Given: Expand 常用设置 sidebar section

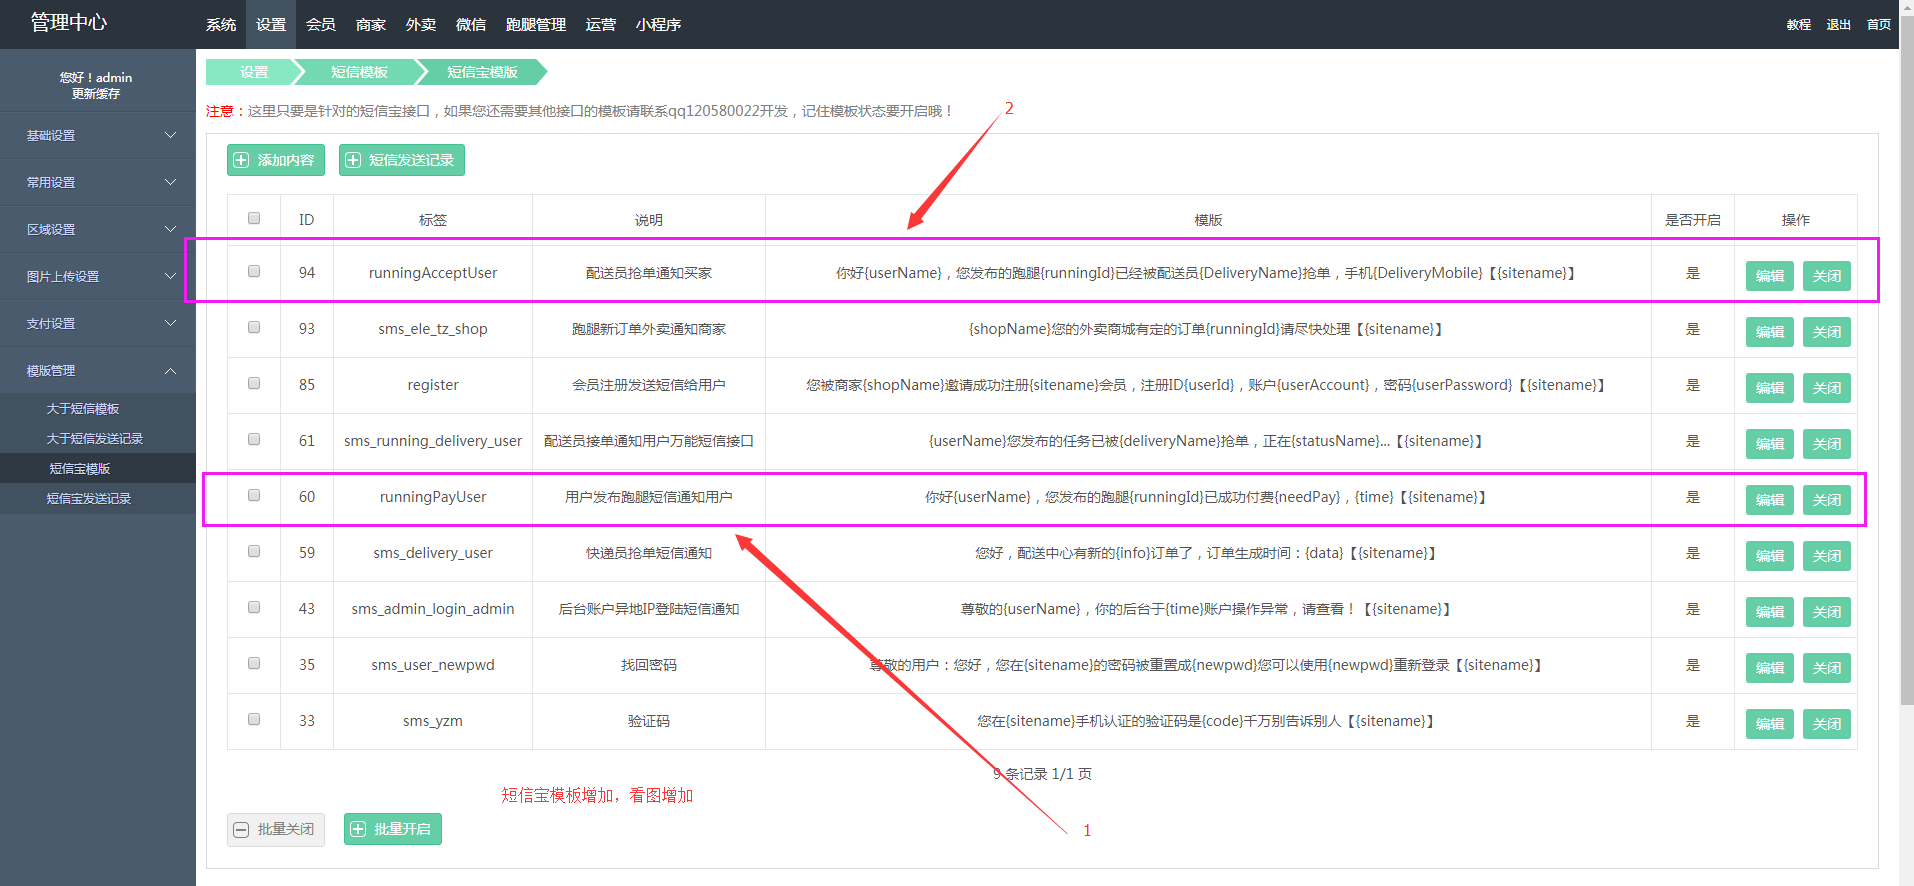Looking at the screenshot, I should [x=98, y=182].
